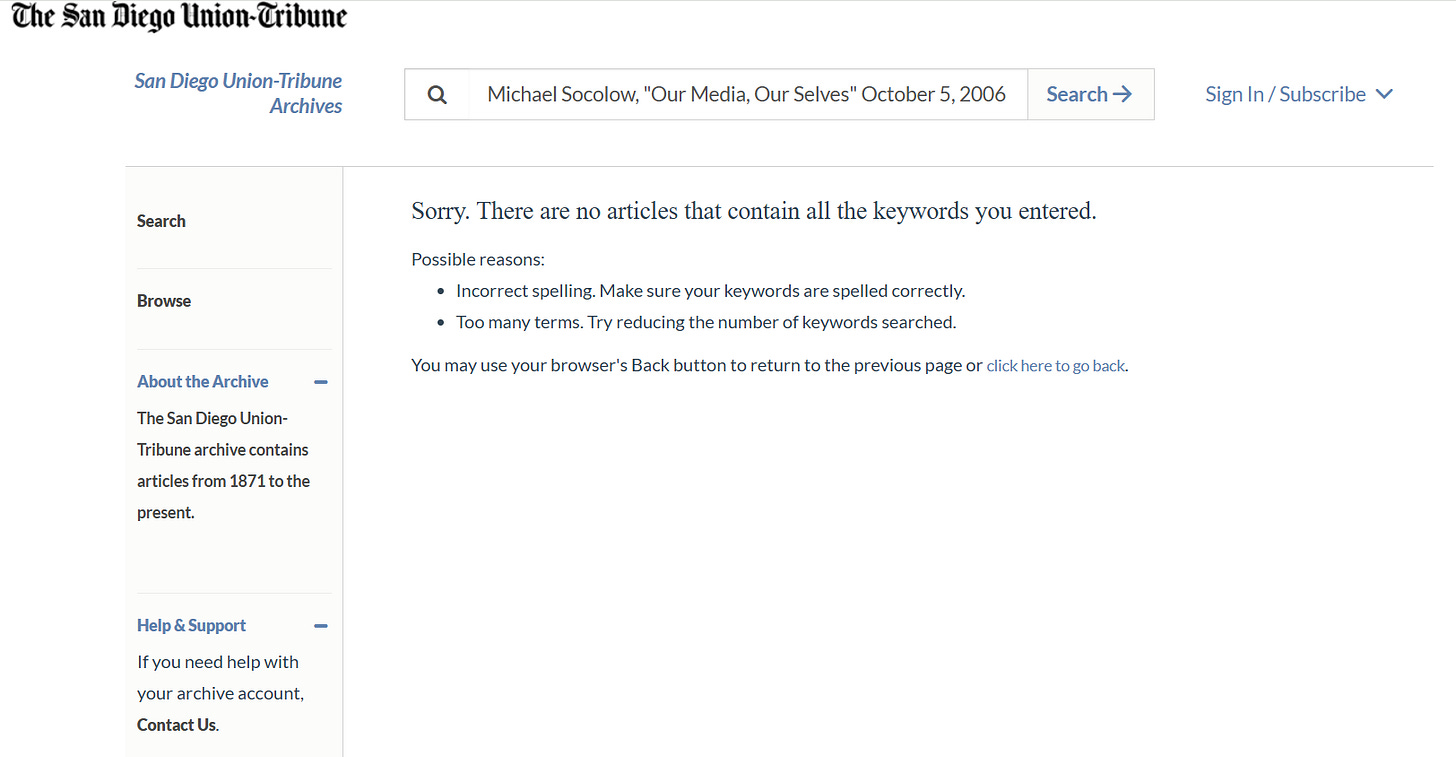The width and height of the screenshot is (1456, 757).
Task: Click the 'Sorry. There are no articles' message
Action: click(754, 211)
